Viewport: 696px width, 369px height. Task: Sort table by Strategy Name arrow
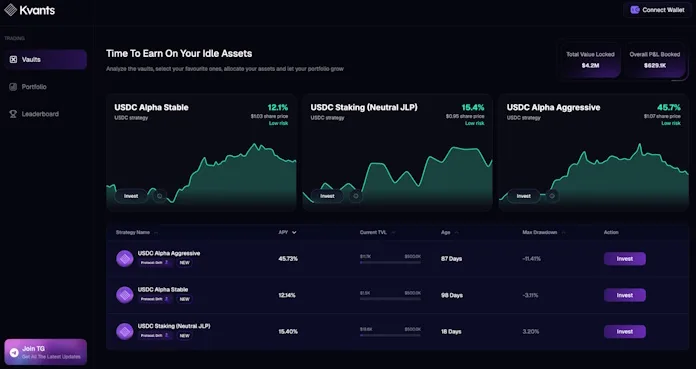[x=156, y=232]
